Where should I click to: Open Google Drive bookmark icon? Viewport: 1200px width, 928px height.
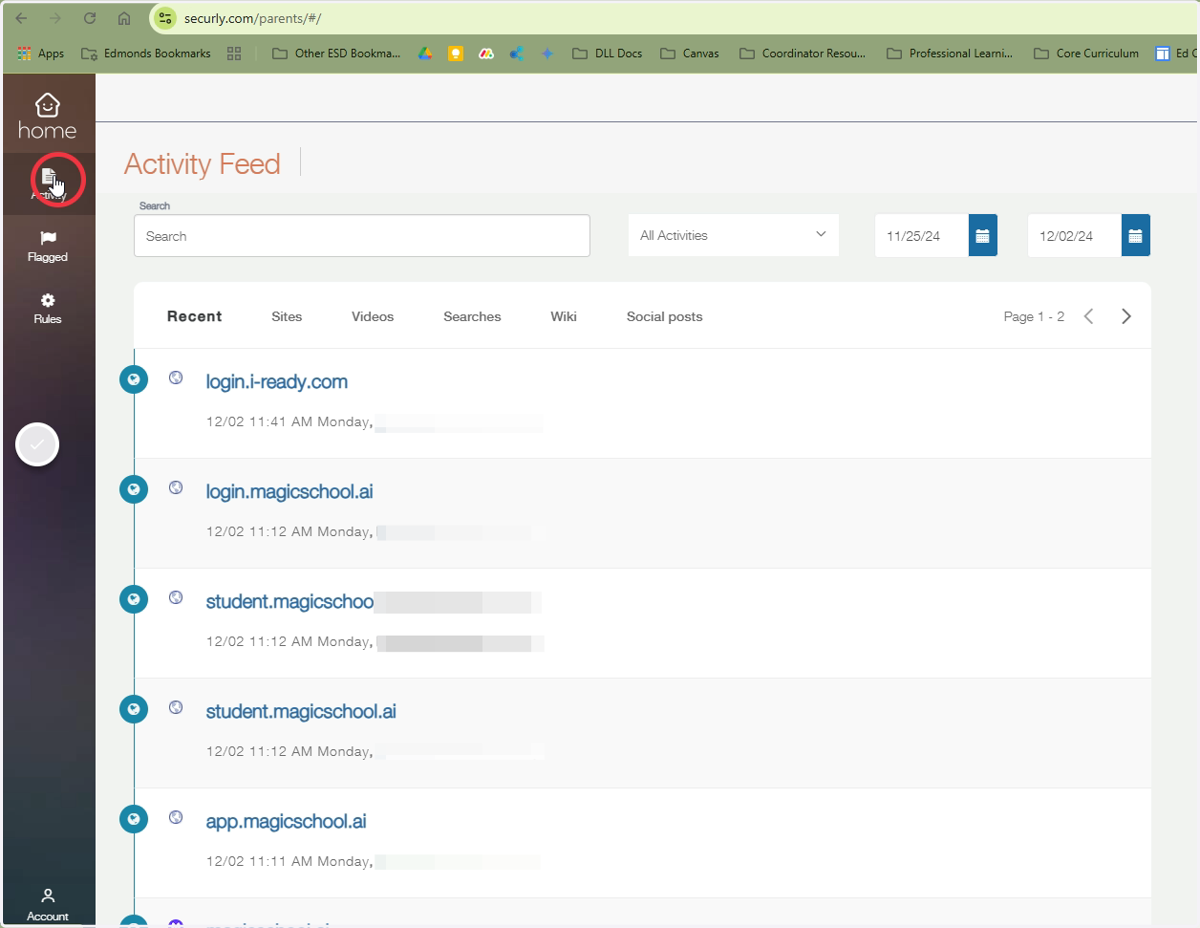point(424,54)
